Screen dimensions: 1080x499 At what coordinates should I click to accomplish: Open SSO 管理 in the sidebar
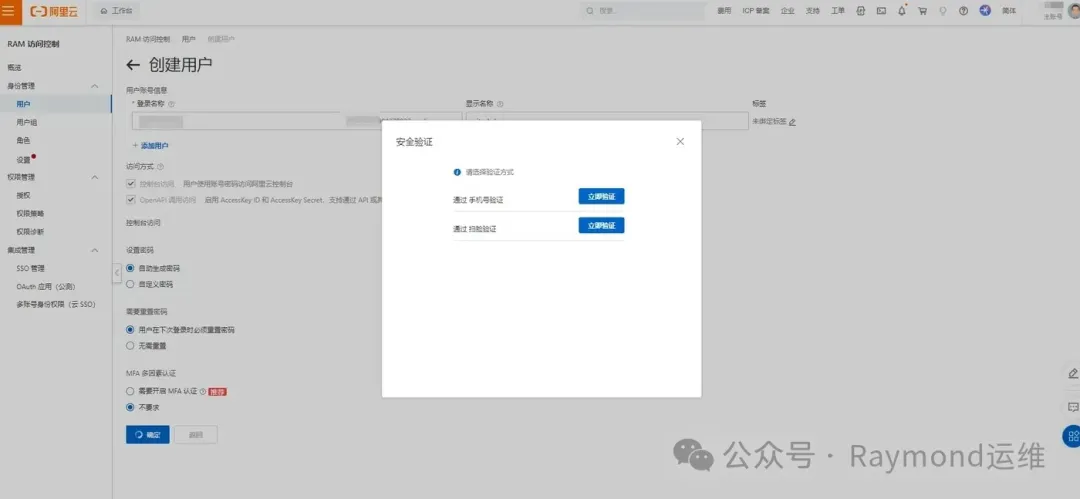pyautogui.click(x=30, y=269)
